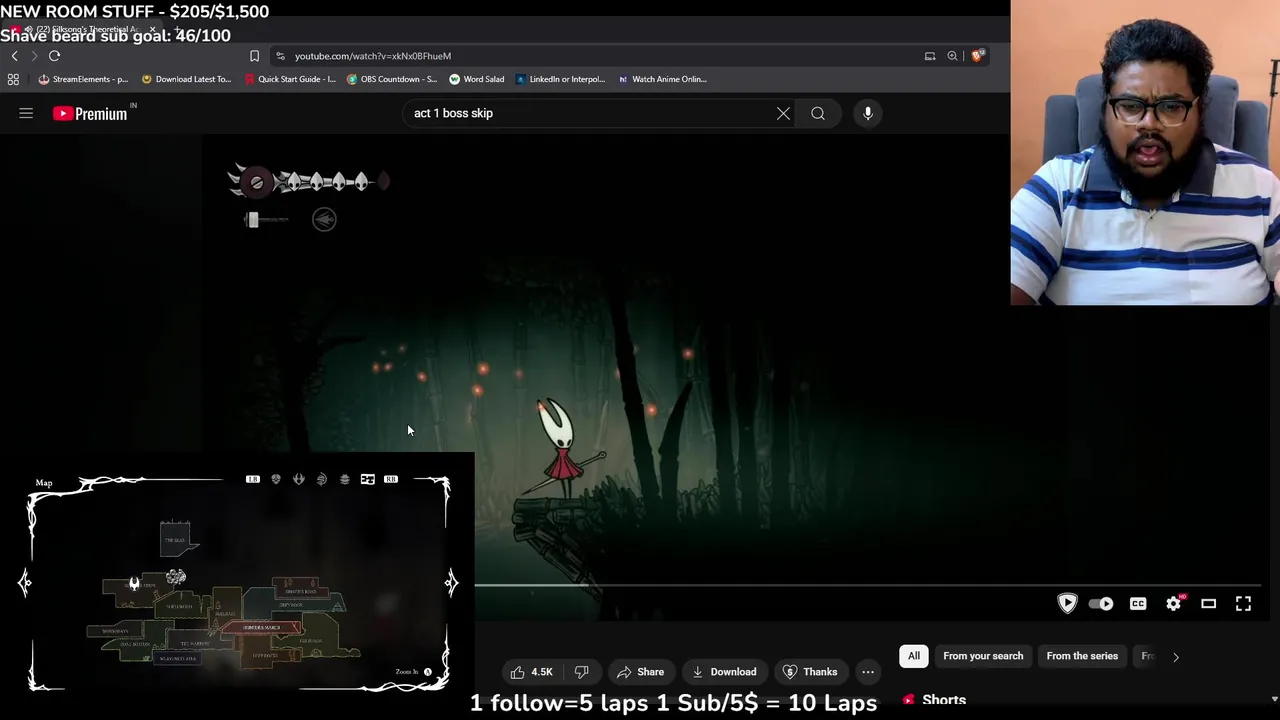The width and height of the screenshot is (1280, 720).
Task: Open the 'Quick Start Guide' bookmark
Action: (x=290, y=79)
